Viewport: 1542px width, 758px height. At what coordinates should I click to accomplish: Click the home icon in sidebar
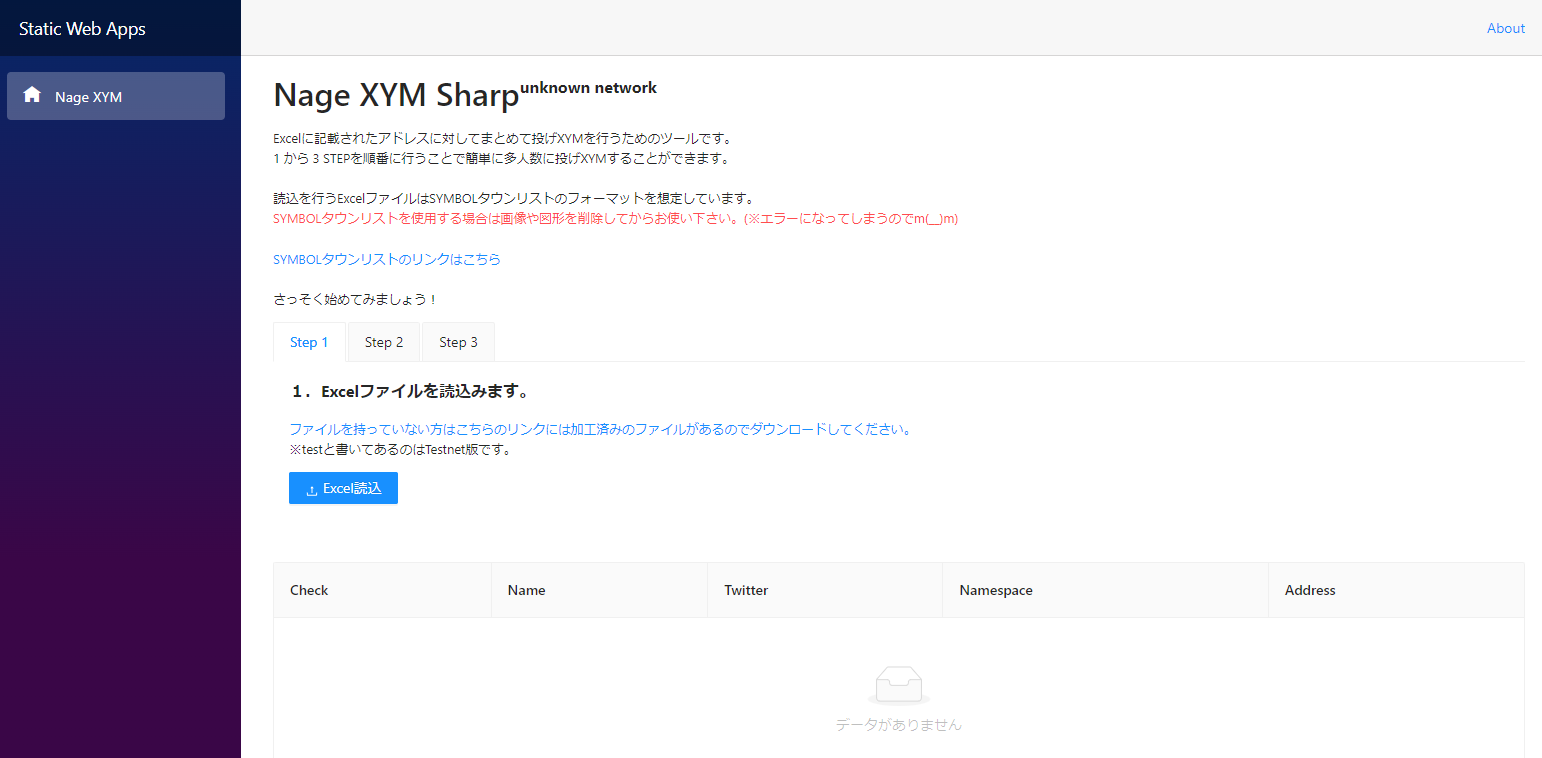(x=32, y=95)
